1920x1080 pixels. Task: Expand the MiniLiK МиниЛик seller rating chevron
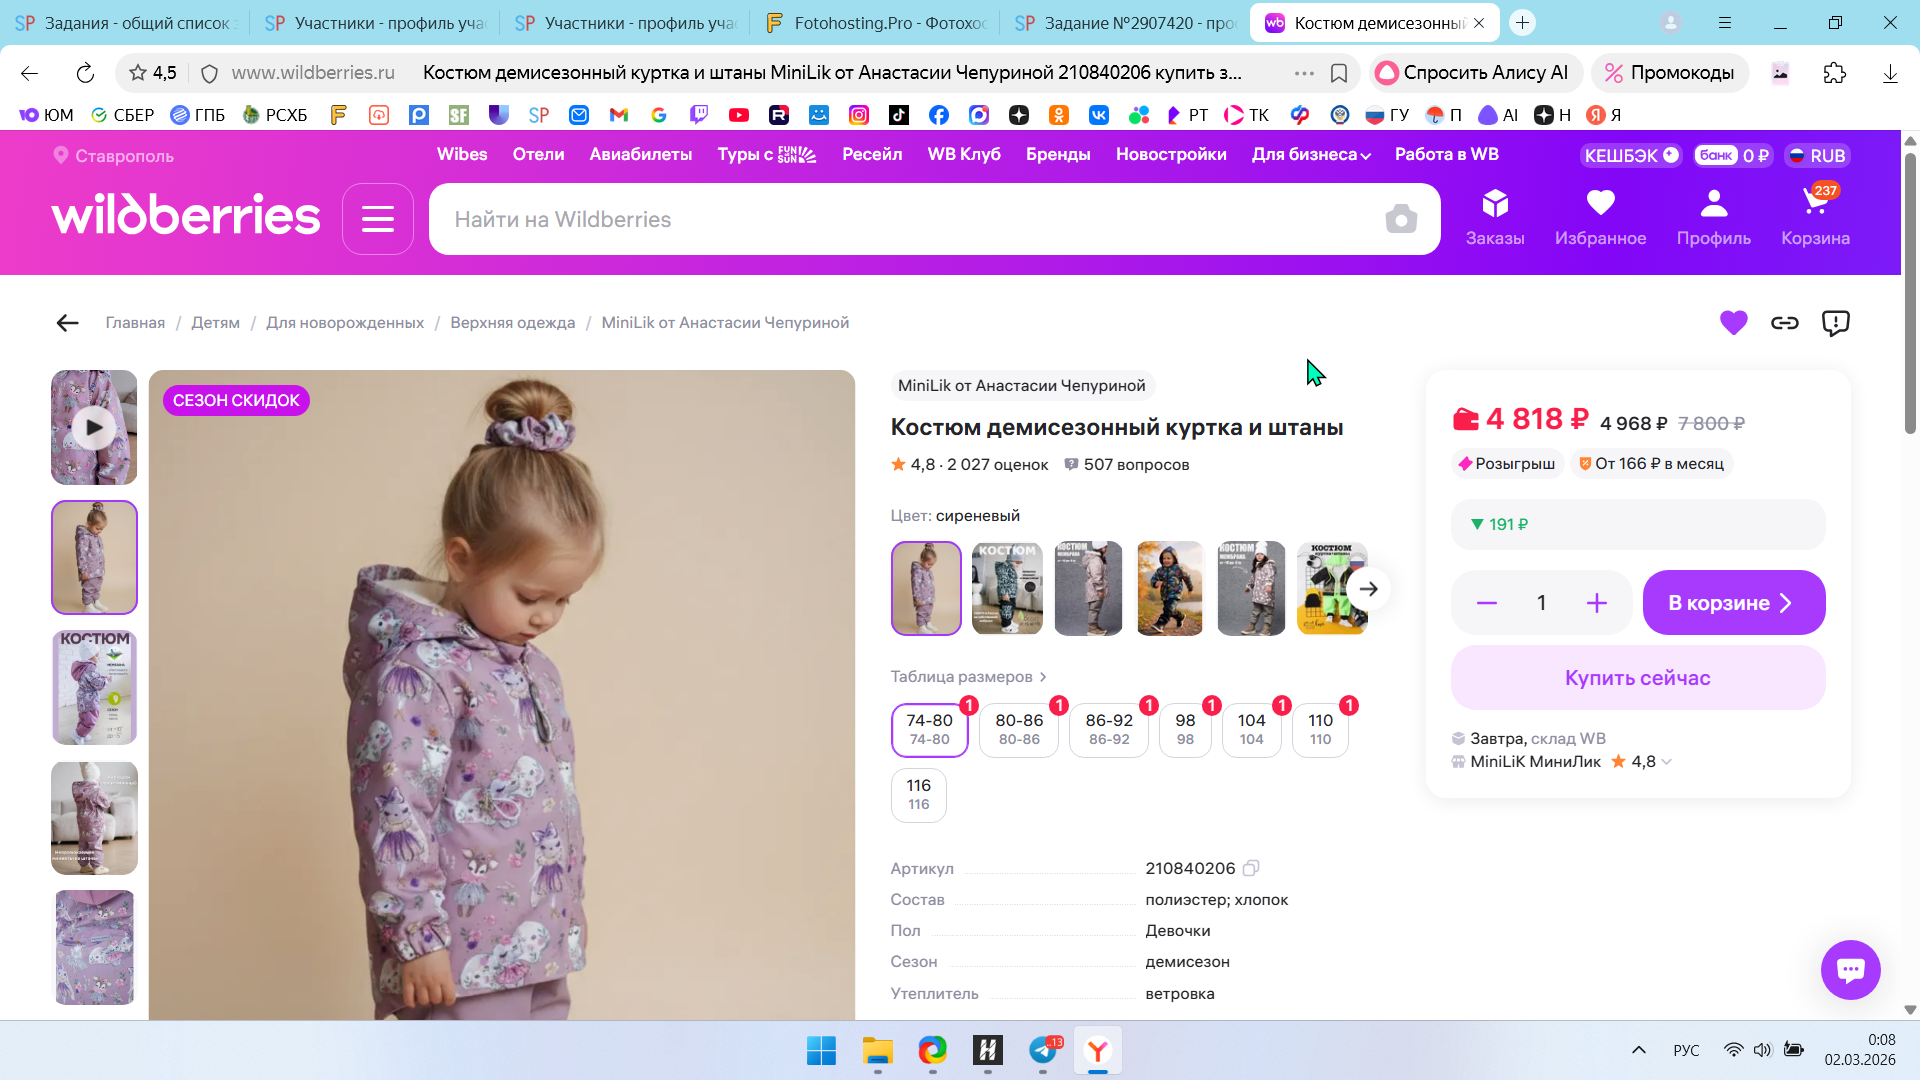point(1667,762)
